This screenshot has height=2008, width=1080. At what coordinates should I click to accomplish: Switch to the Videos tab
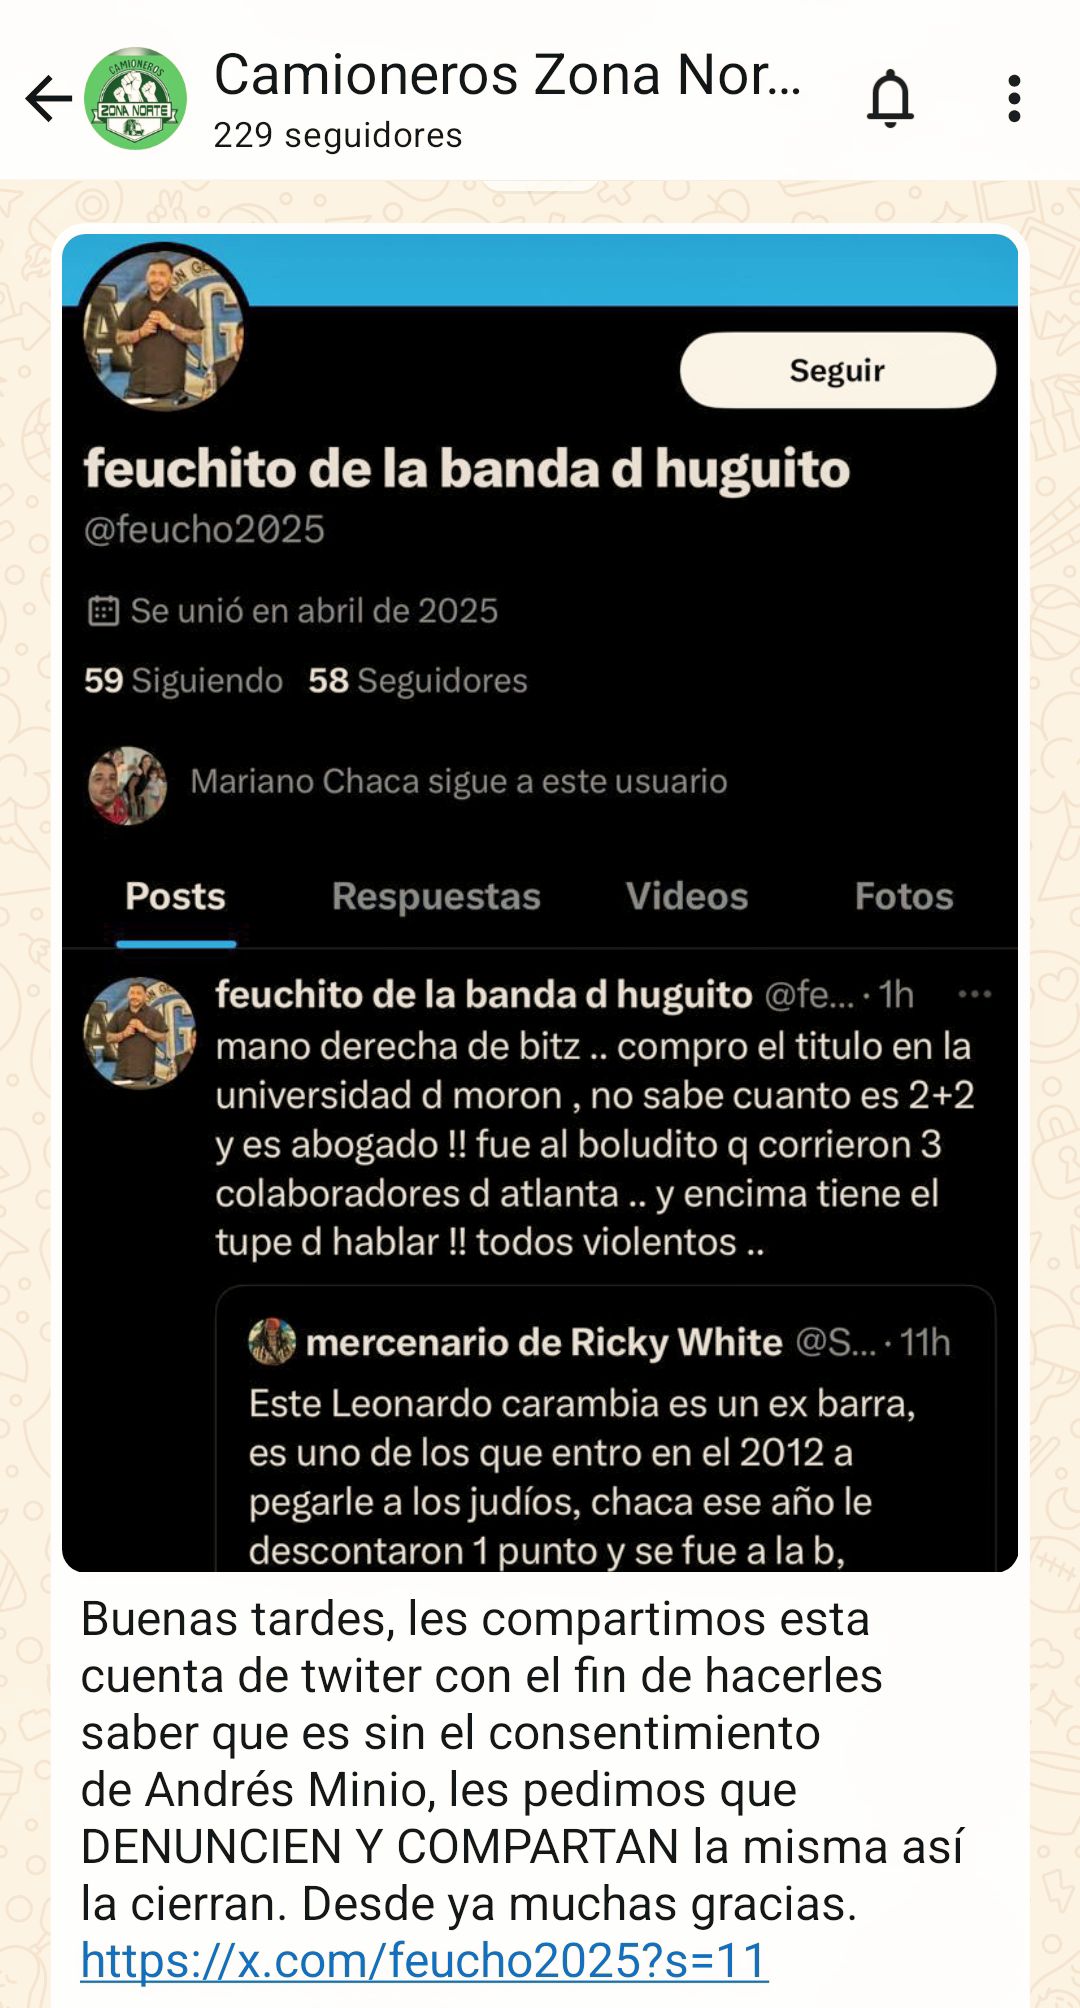tap(687, 896)
